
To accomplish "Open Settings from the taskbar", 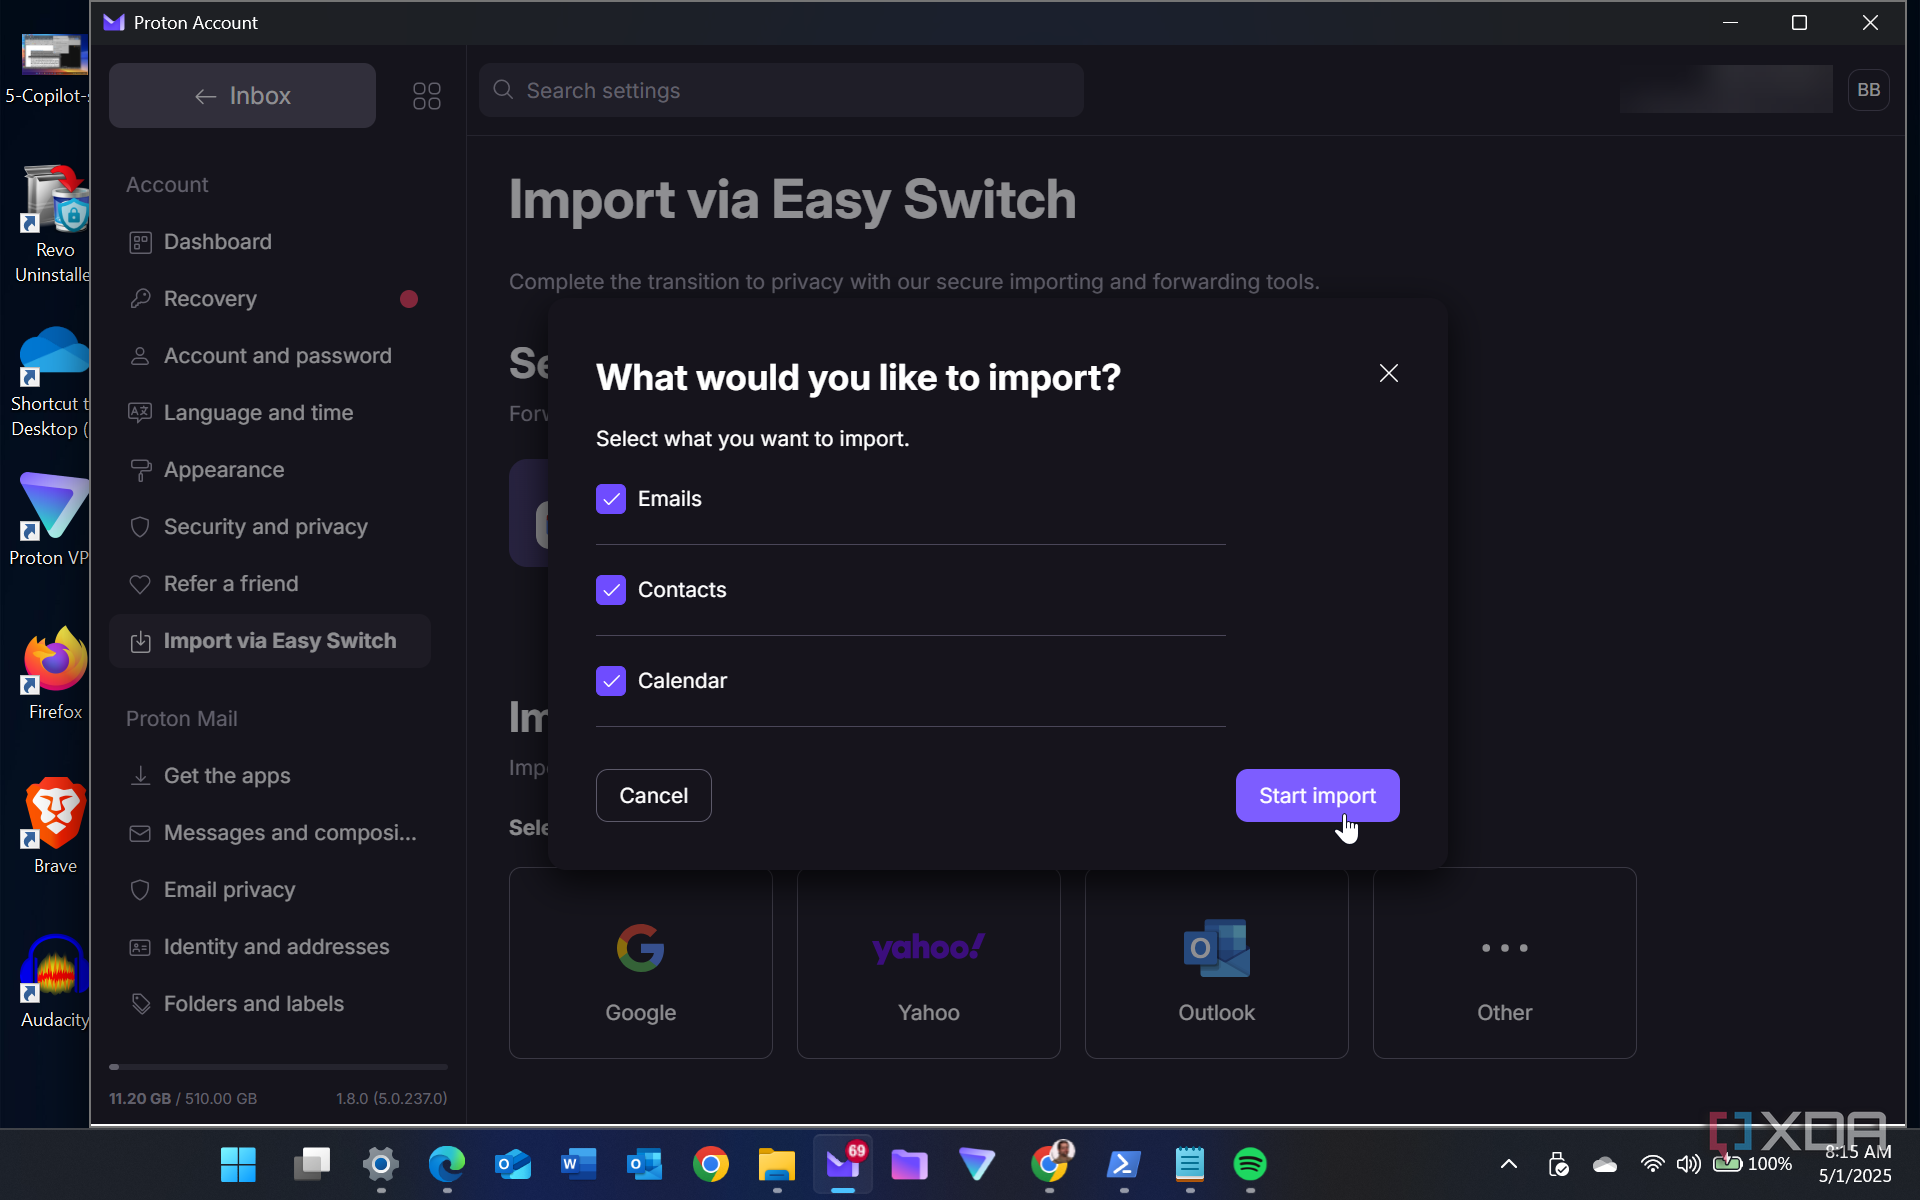I will pyautogui.click(x=380, y=1164).
